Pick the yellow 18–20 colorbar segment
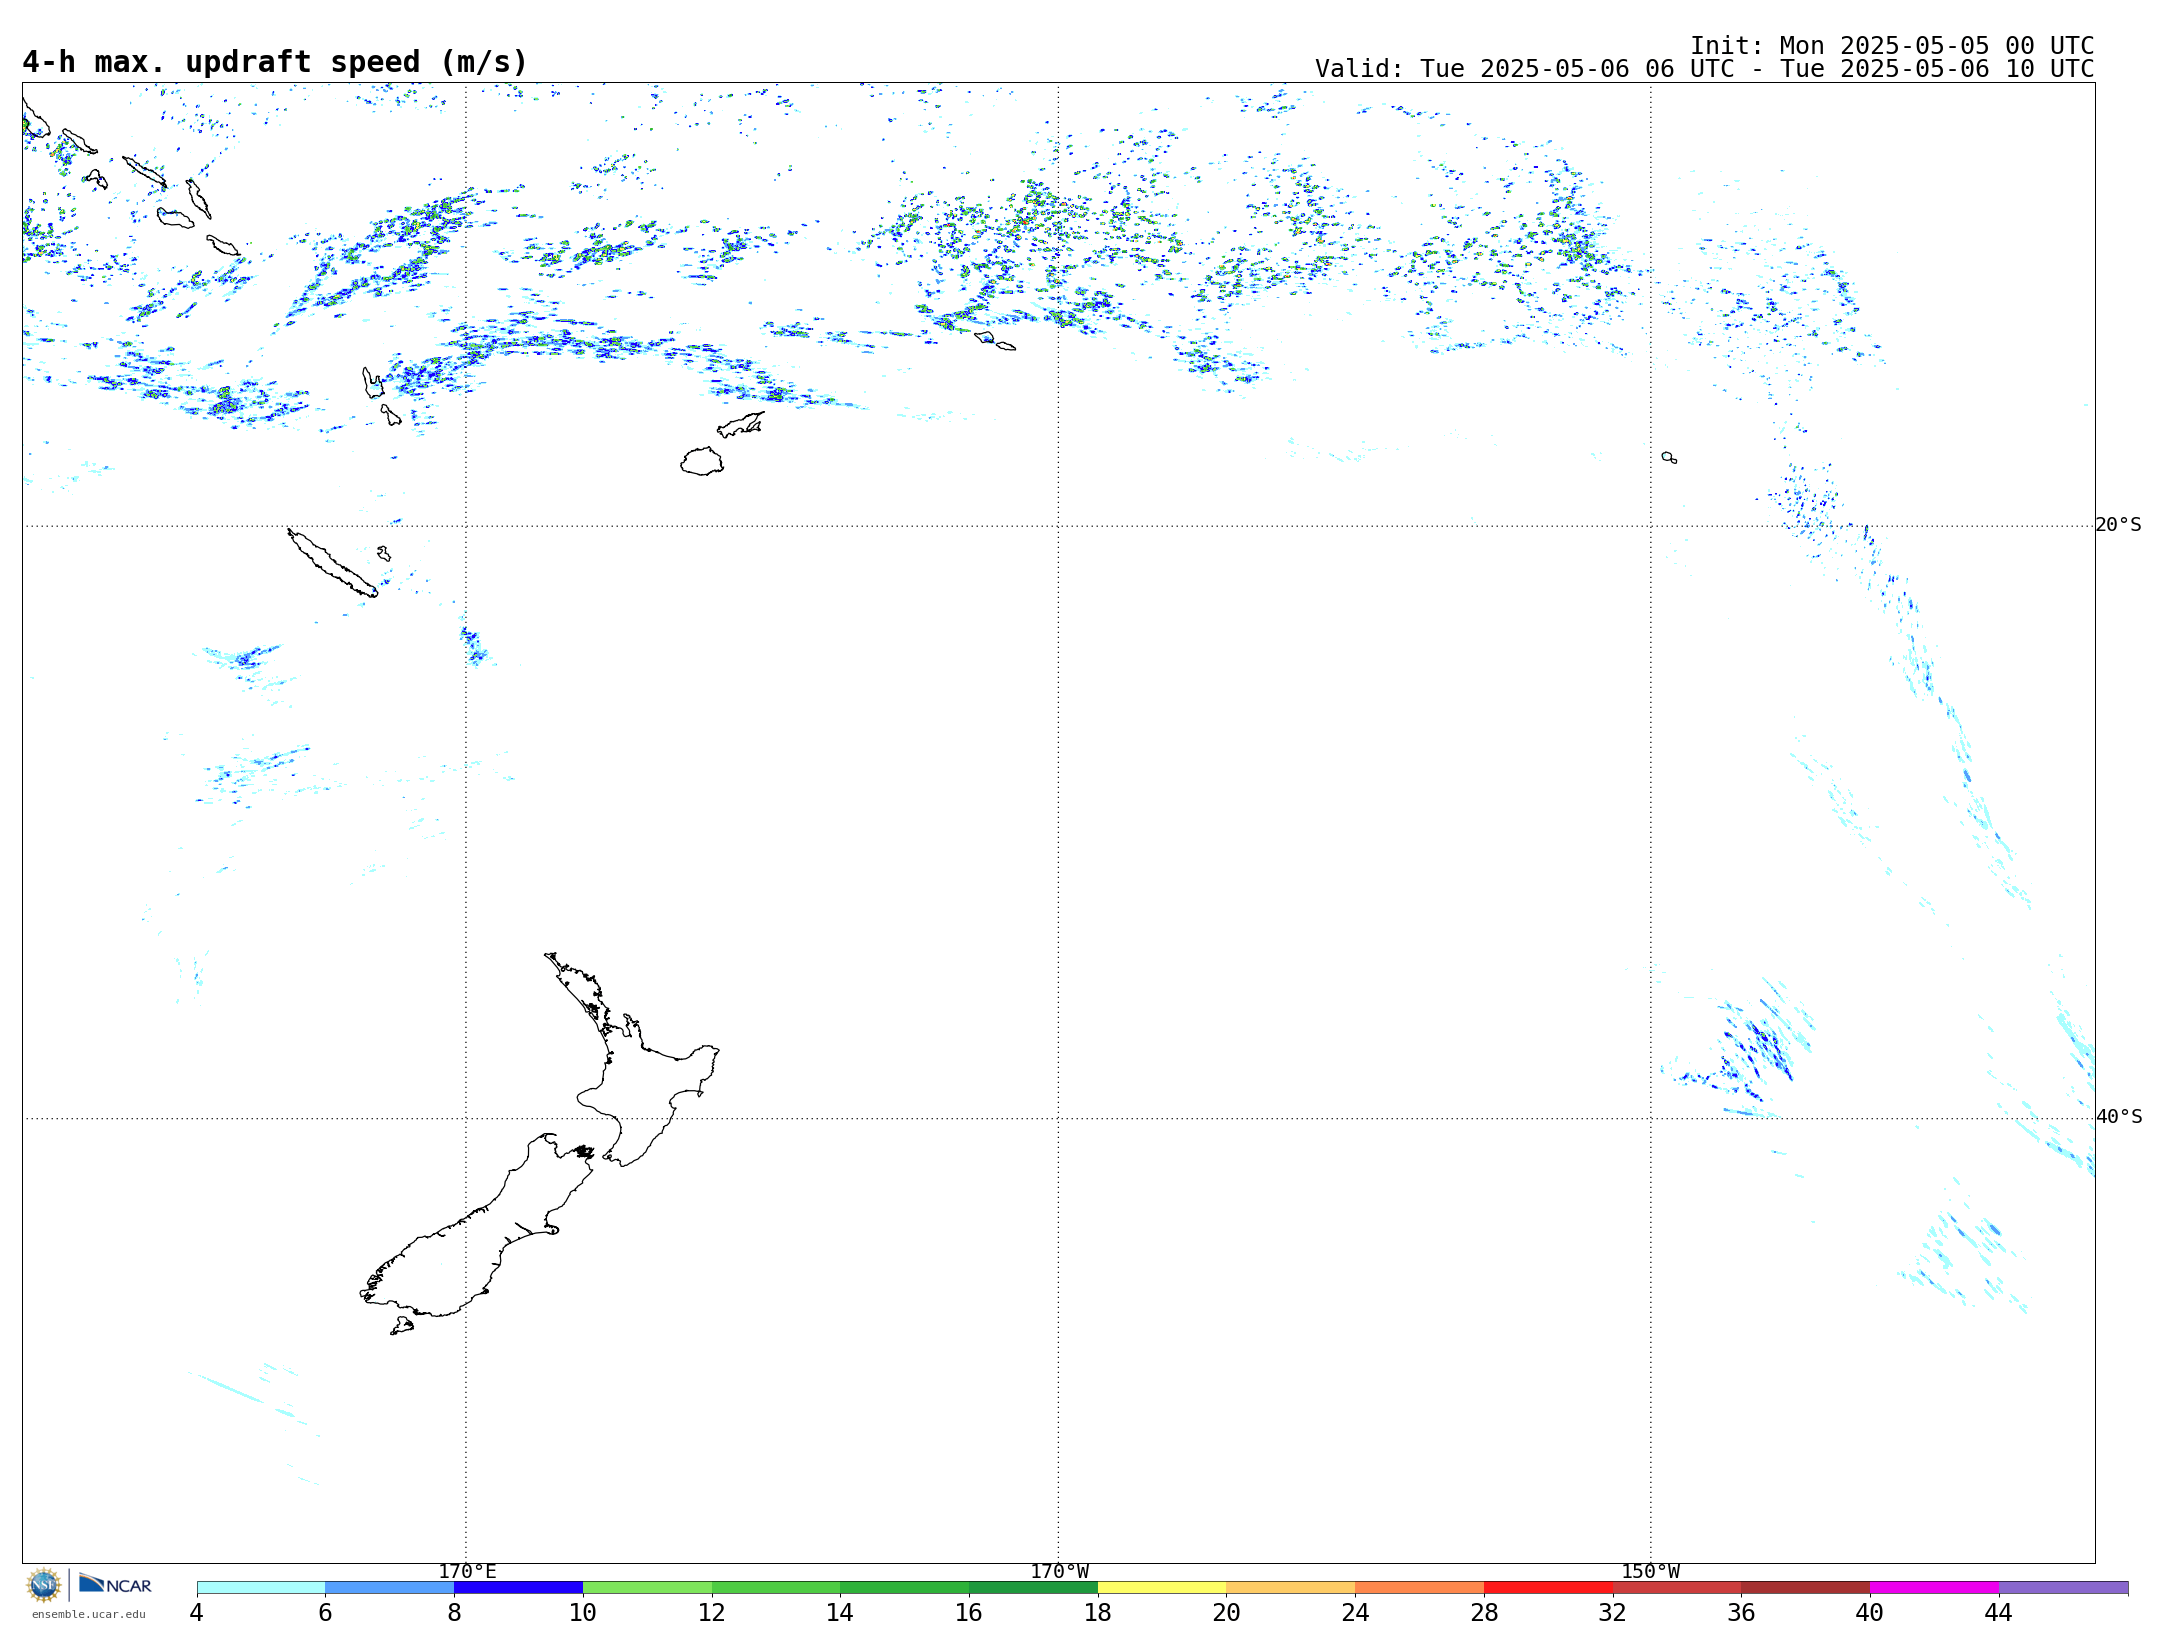The image size is (2160, 1626). point(1162,1587)
